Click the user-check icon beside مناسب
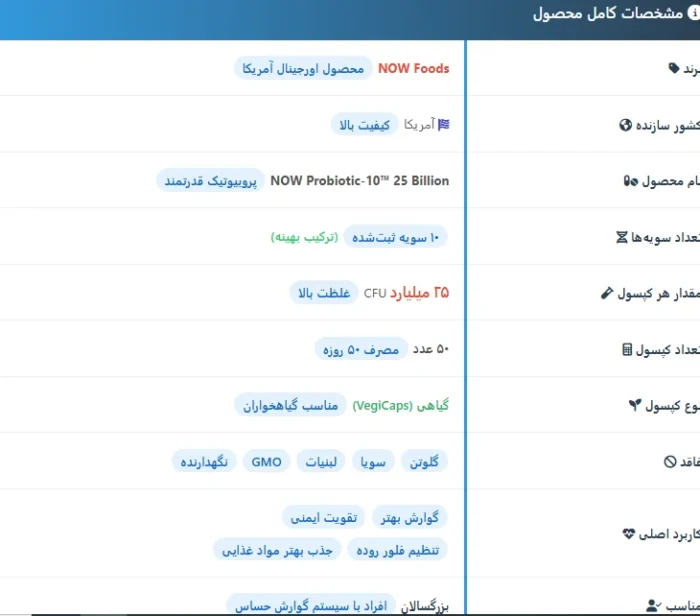This screenshot has width=700, height=616. tap(654, 606)
